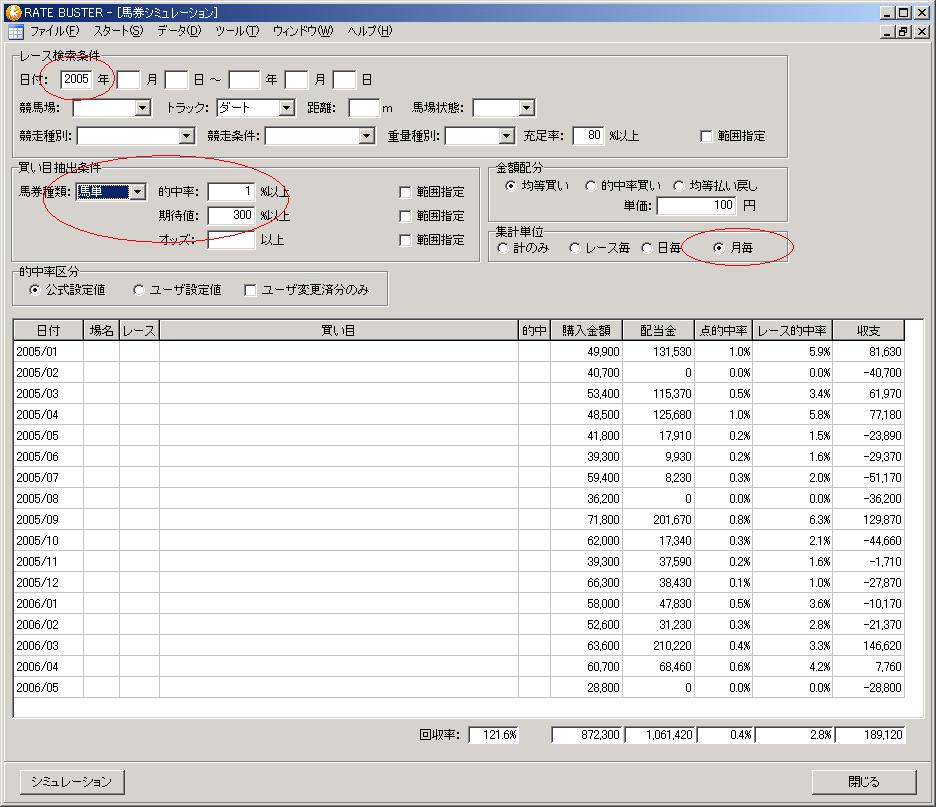
Task: Click the 2005/04 配当金 value 125,680
Action: 658,414
